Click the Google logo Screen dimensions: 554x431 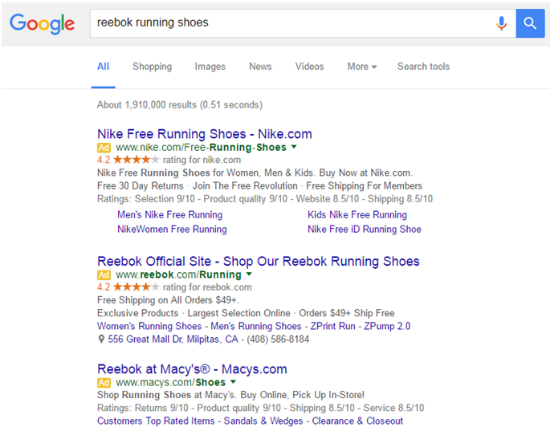(x=42, y=24)
